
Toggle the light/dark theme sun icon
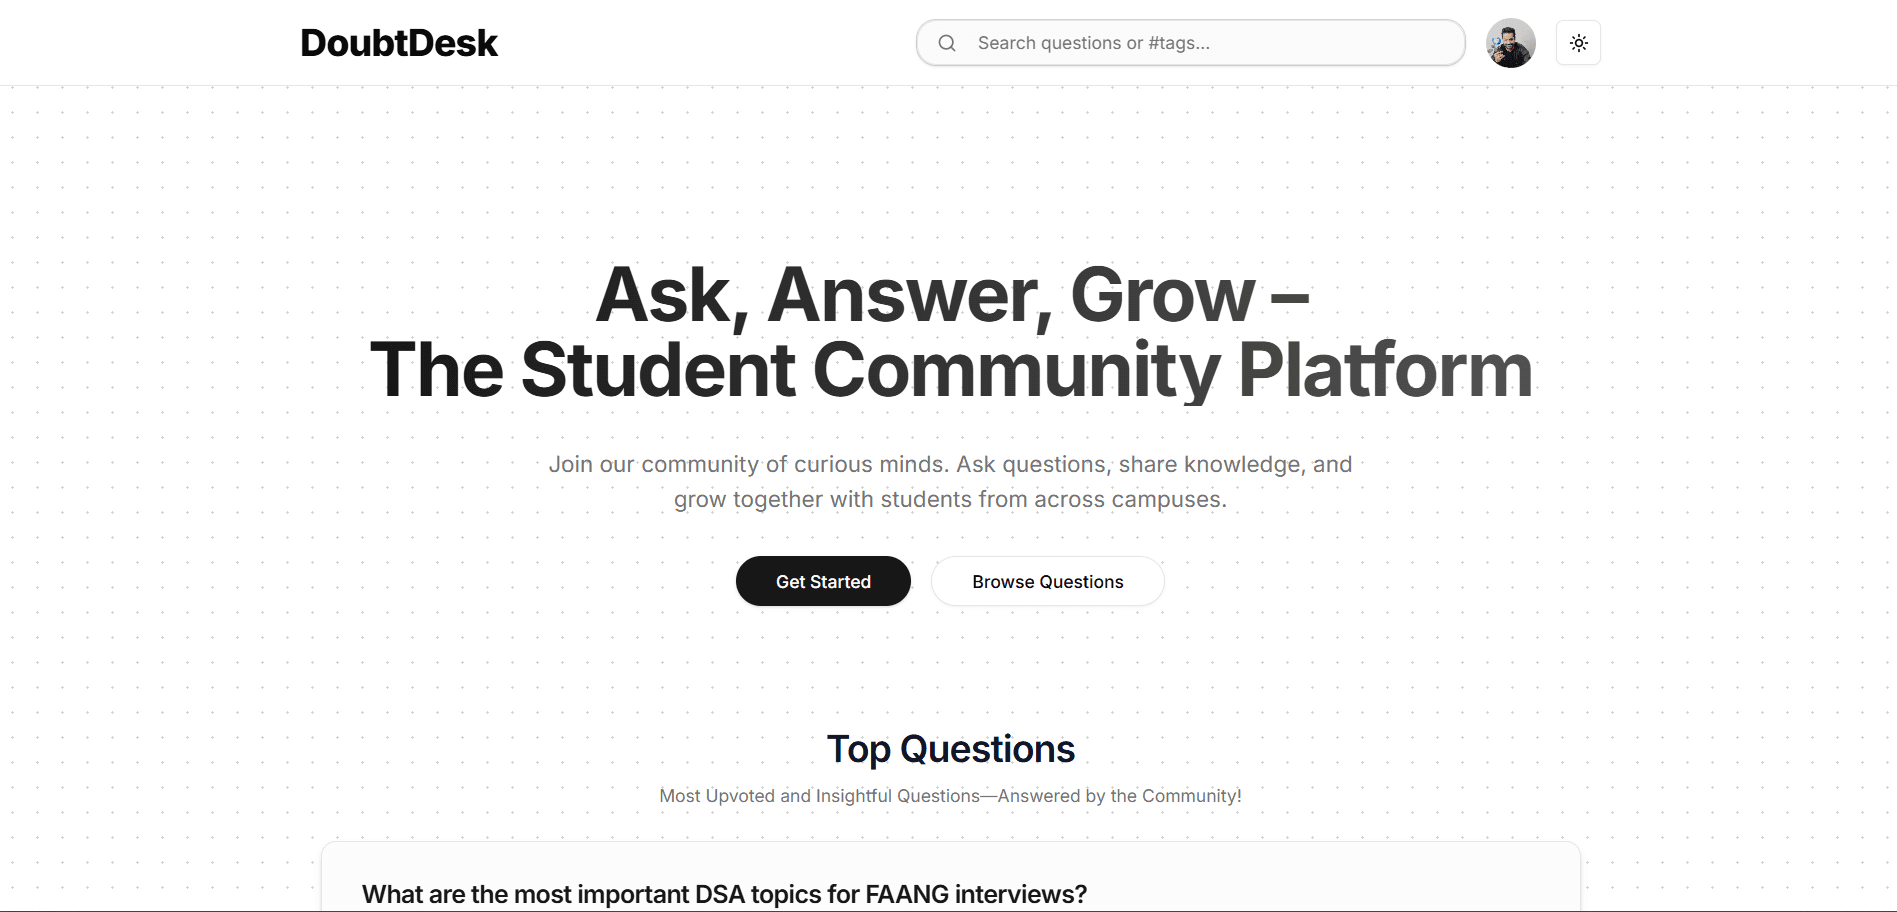pos(1578,43)
